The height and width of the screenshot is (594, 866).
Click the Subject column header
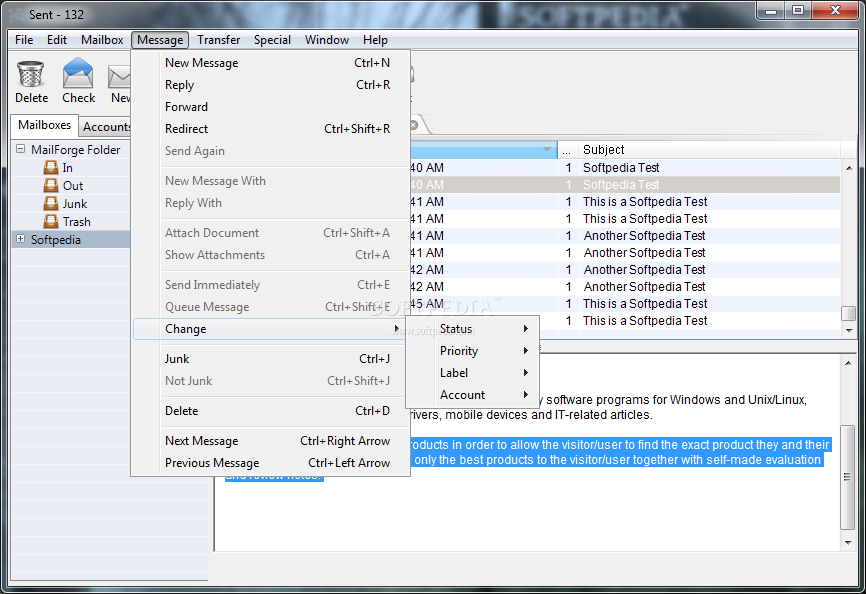point(709,150)
